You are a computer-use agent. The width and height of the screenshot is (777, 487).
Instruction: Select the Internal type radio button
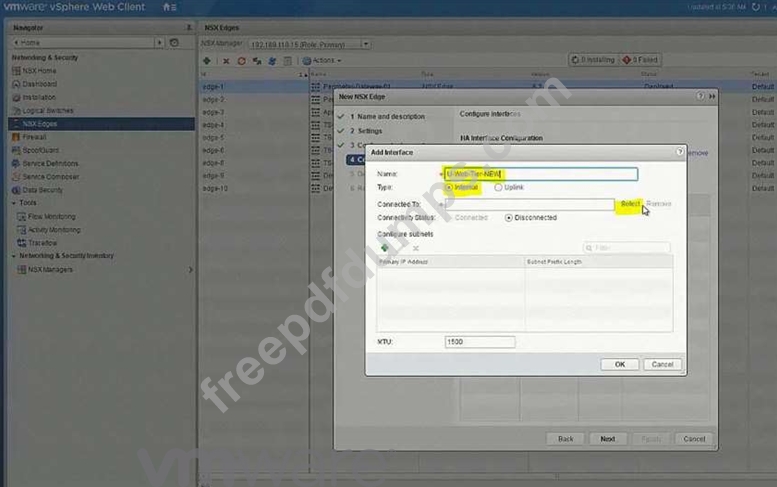click(x=449, y=188)
